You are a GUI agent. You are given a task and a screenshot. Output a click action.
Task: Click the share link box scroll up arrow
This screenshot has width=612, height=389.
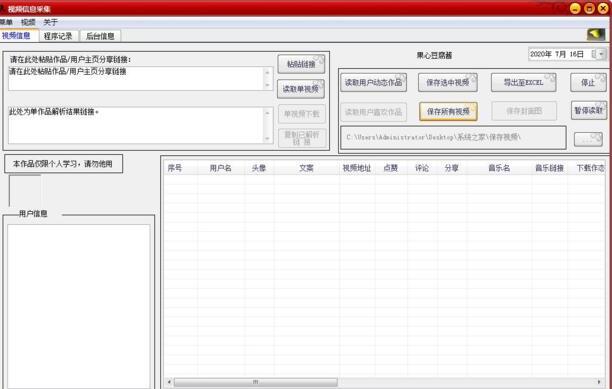268,72
